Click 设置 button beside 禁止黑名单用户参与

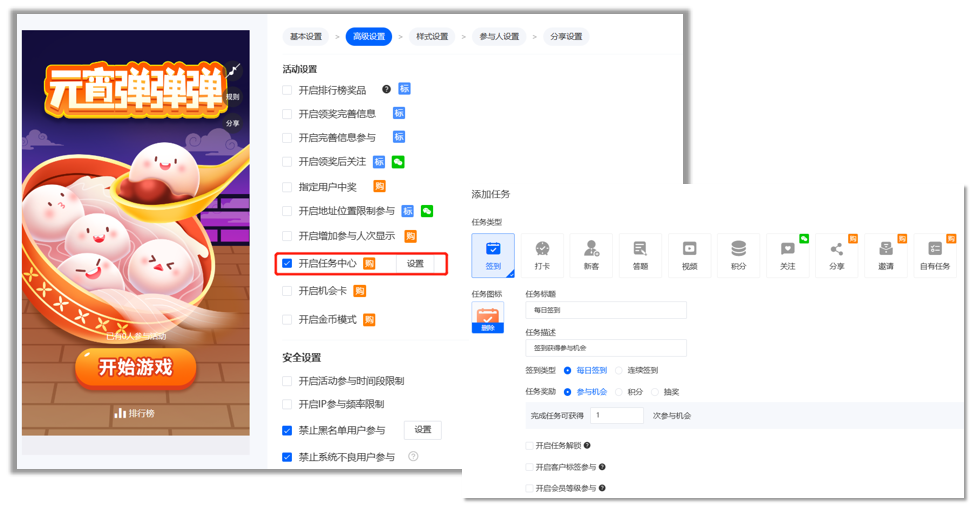[x=423, y=430]
